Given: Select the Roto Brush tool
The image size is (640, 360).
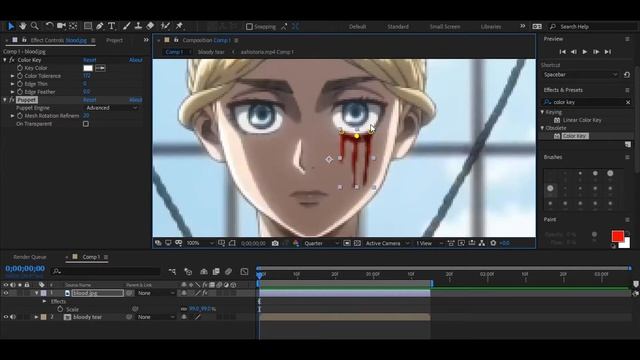Looking at the screenshot, I should point(165,26).
